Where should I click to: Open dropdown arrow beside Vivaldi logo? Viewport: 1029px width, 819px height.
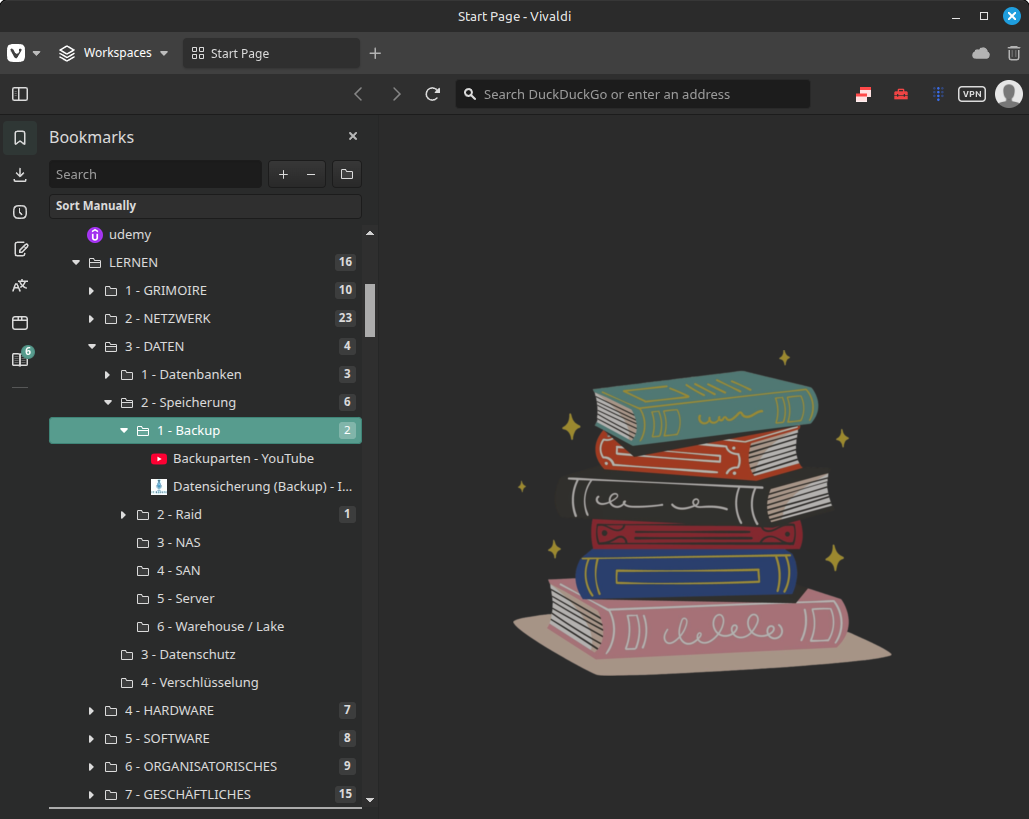coord(37,53)
